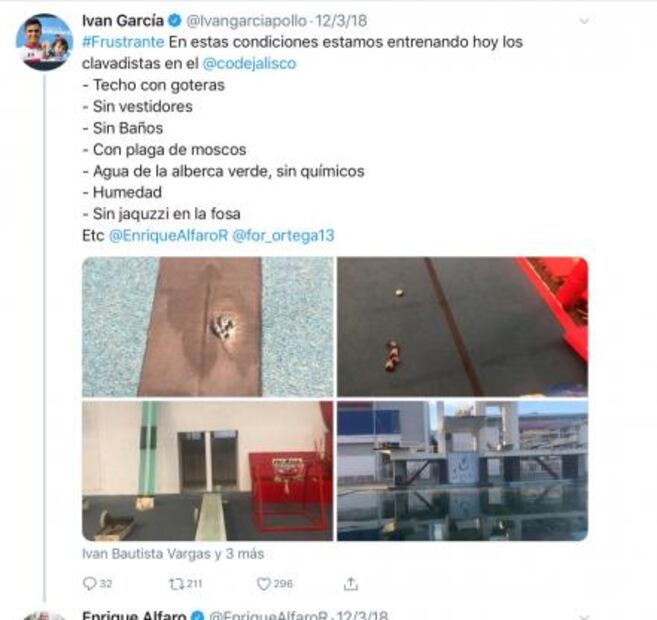Visit the @codejalisco mention
657x620 pixels.
[x=249, y=63]
